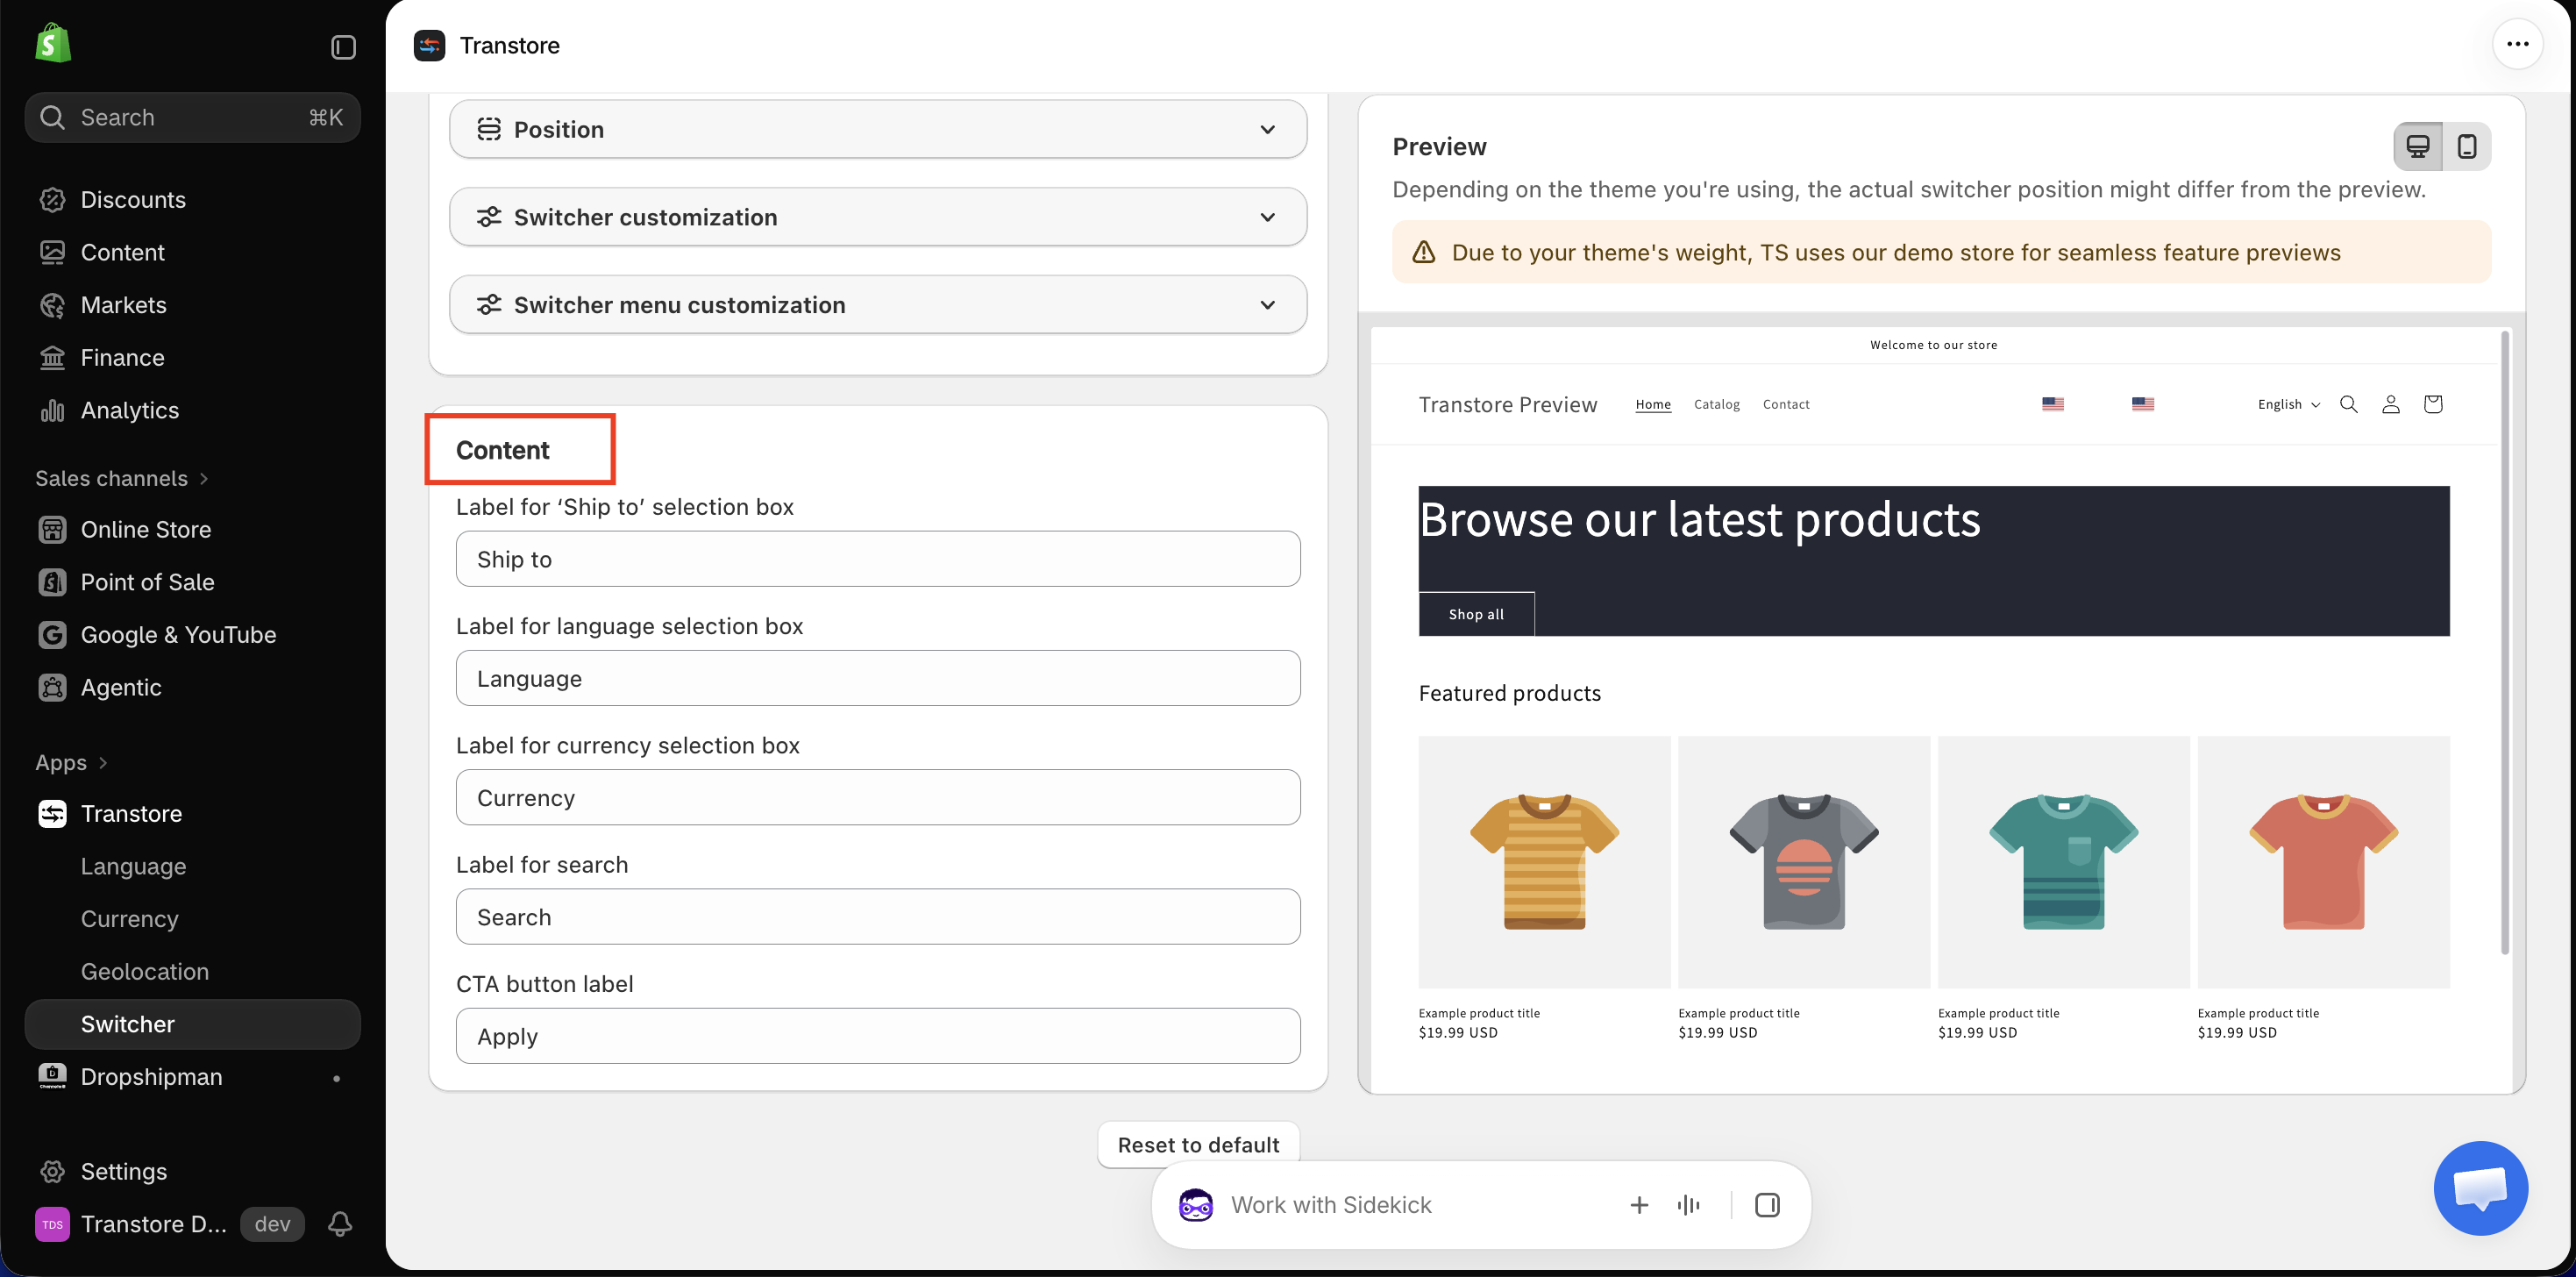
Task: Collapse sidebar with panel toggle icon
Action: tap(343, 47)
